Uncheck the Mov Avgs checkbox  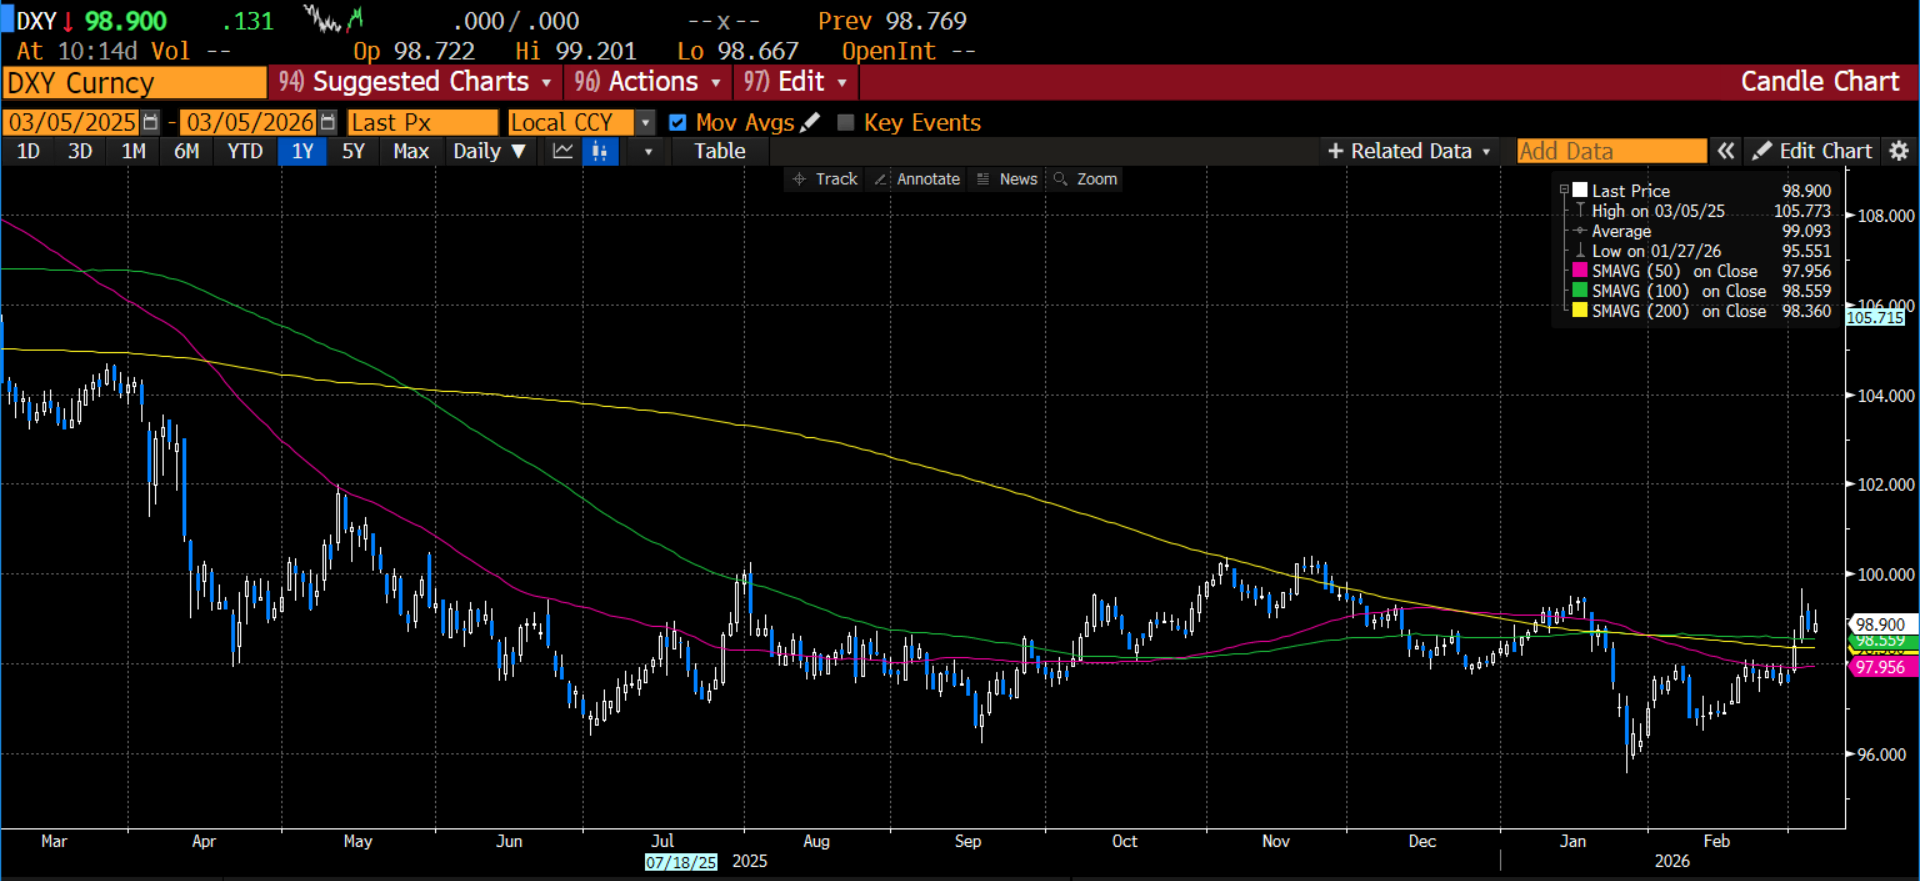(678, 122)
